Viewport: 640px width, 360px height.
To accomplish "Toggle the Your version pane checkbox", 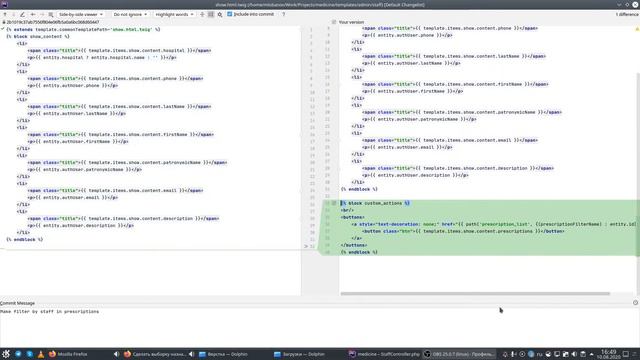I will 334,22.
